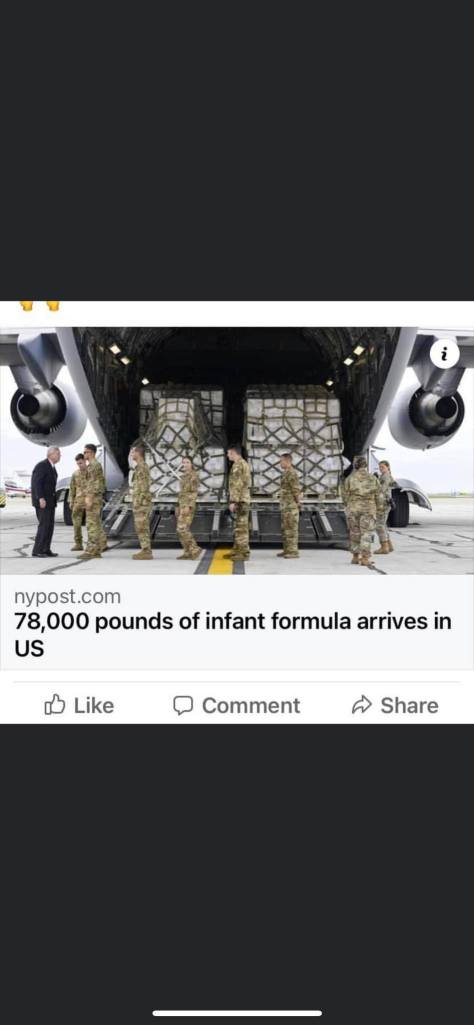Tap the right netted cargo pallet
The width and height of the screenshot is (474, 1025).
pos(293,439)
